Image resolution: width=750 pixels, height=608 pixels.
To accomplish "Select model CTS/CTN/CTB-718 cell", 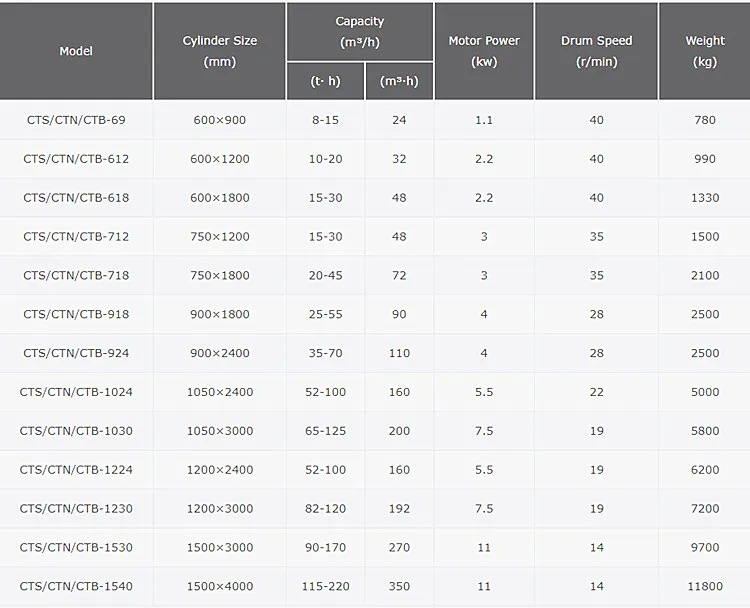I will pyautogui.click(x=76, y=275).
